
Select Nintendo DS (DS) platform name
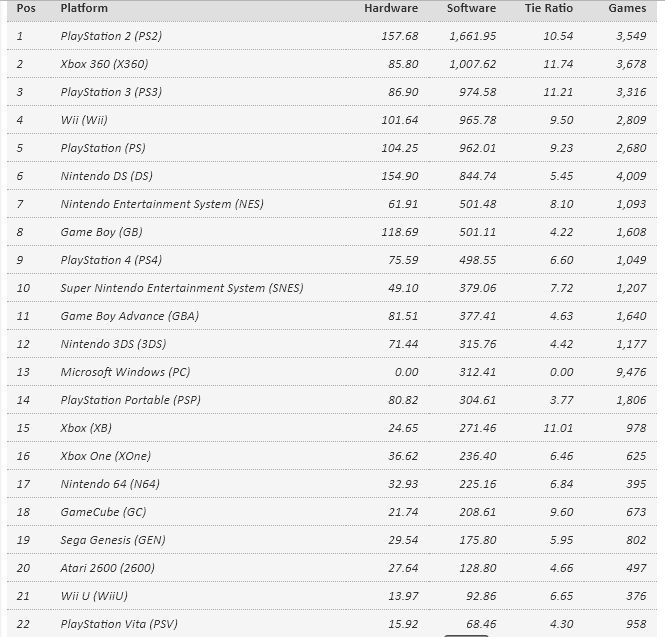point(106,176)
